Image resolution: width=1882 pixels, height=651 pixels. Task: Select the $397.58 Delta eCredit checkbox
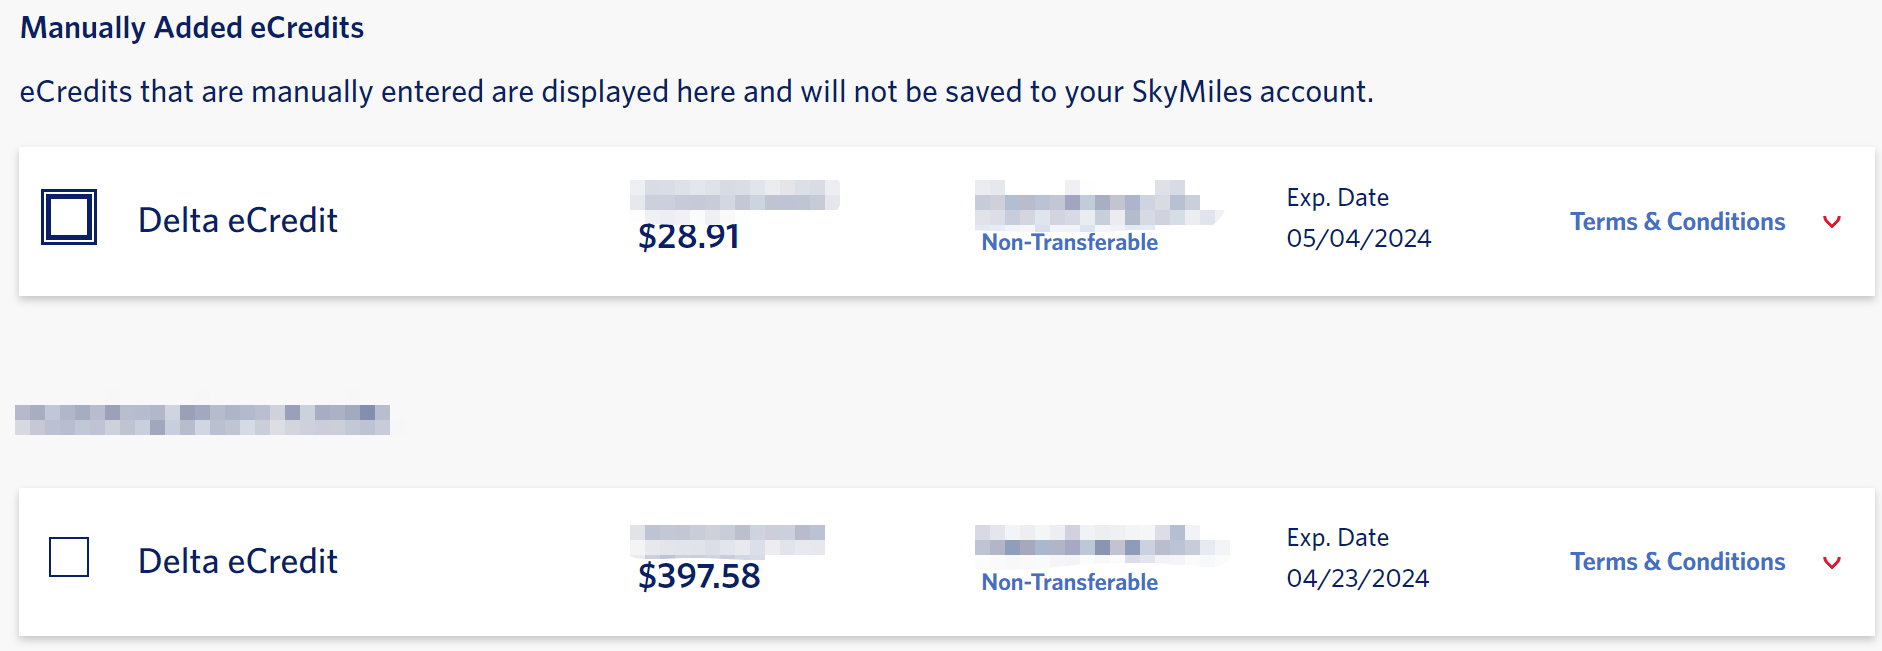(x=69, y=557)
